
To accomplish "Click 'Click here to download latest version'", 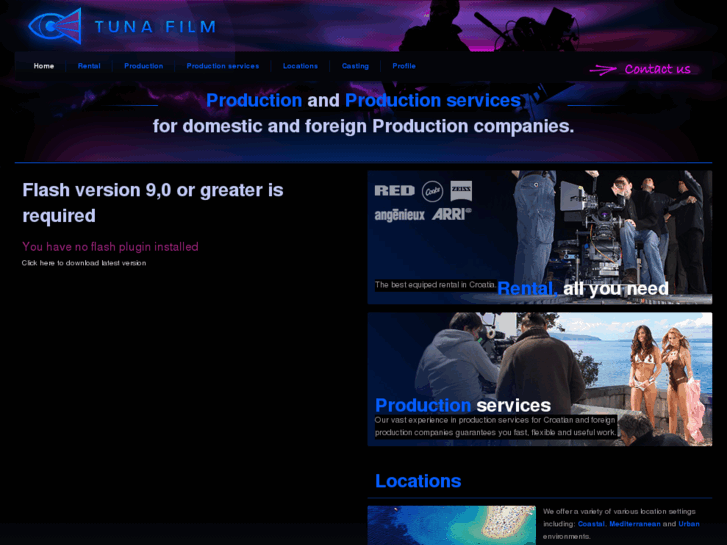I will click(84, 263).
